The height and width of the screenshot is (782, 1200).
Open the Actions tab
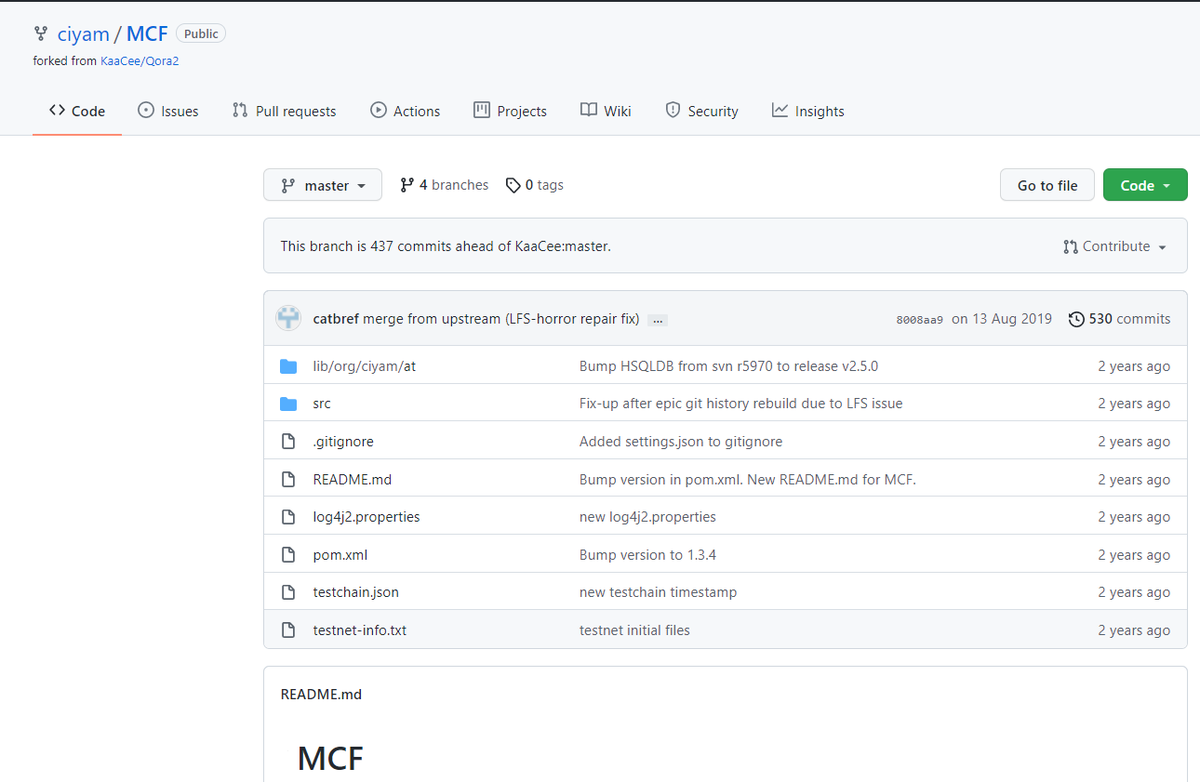[x=405, y=111]
